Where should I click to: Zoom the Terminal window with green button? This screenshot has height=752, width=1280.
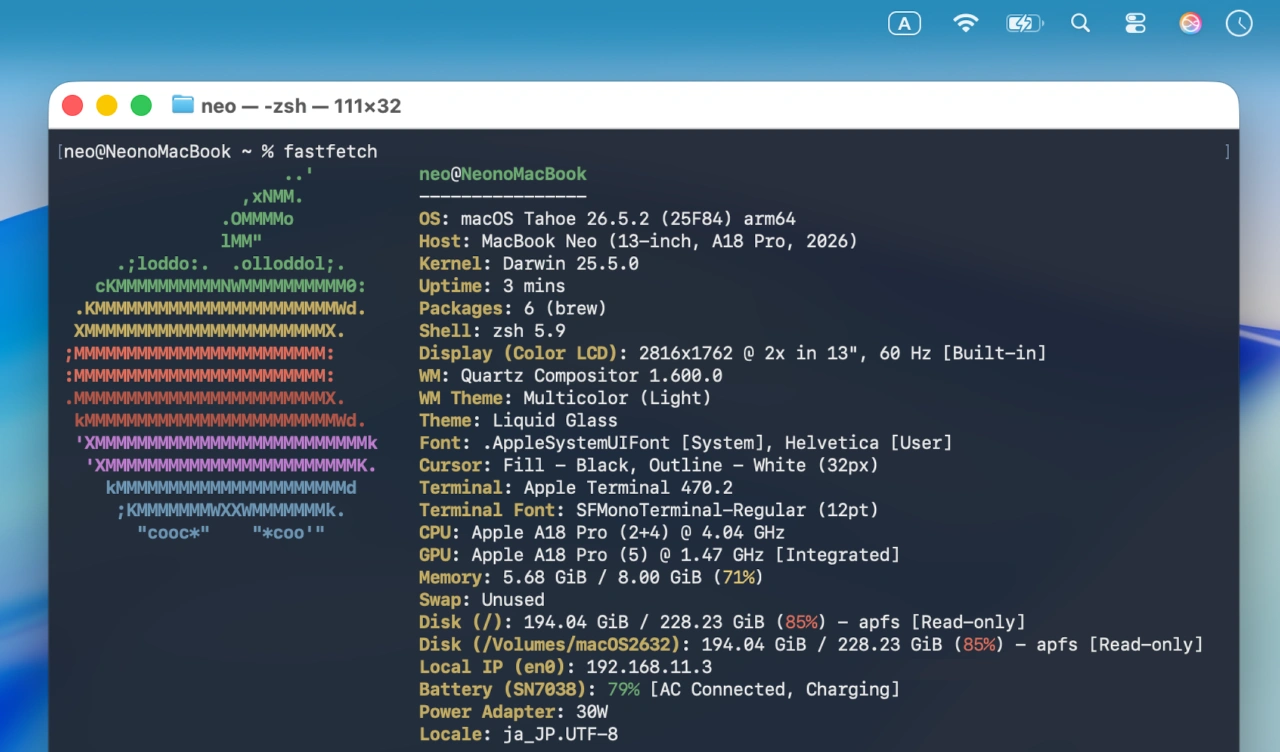click(x=141, y=105)
